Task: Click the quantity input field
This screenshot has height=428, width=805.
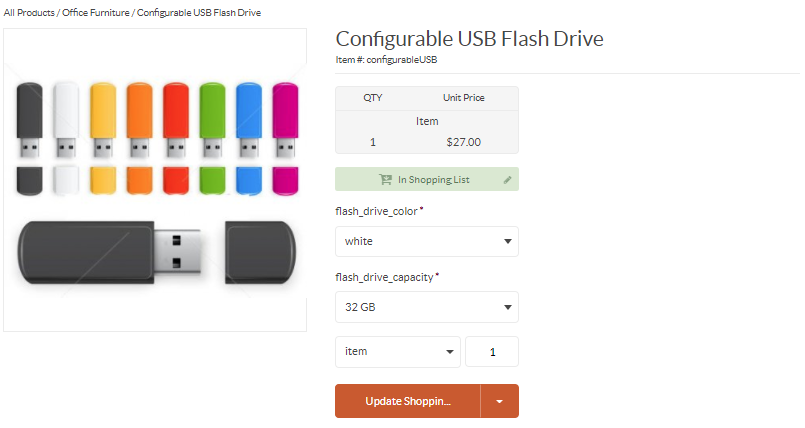Action: [x=492, y=352]
